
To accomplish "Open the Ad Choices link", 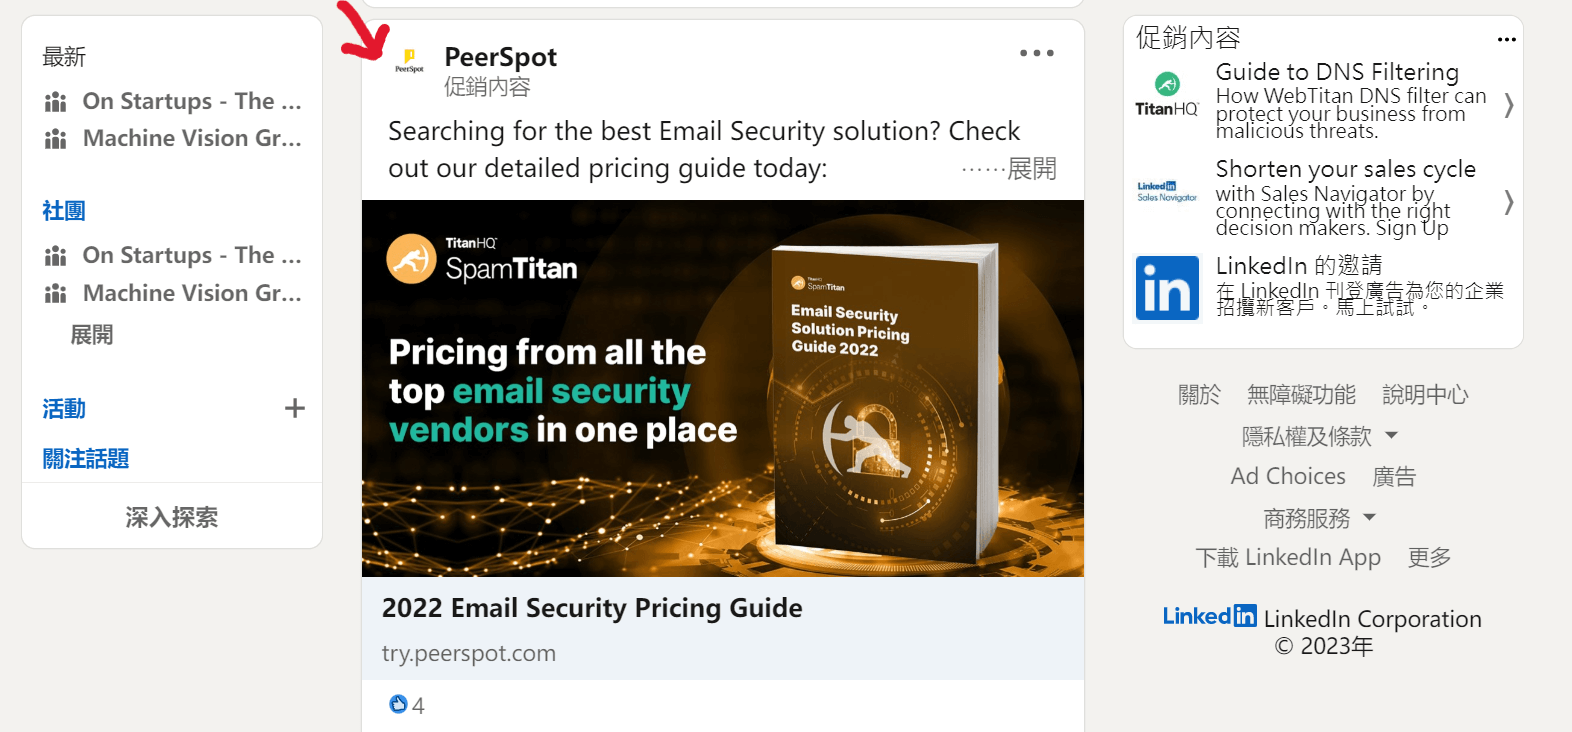I will coord(1288,476).
